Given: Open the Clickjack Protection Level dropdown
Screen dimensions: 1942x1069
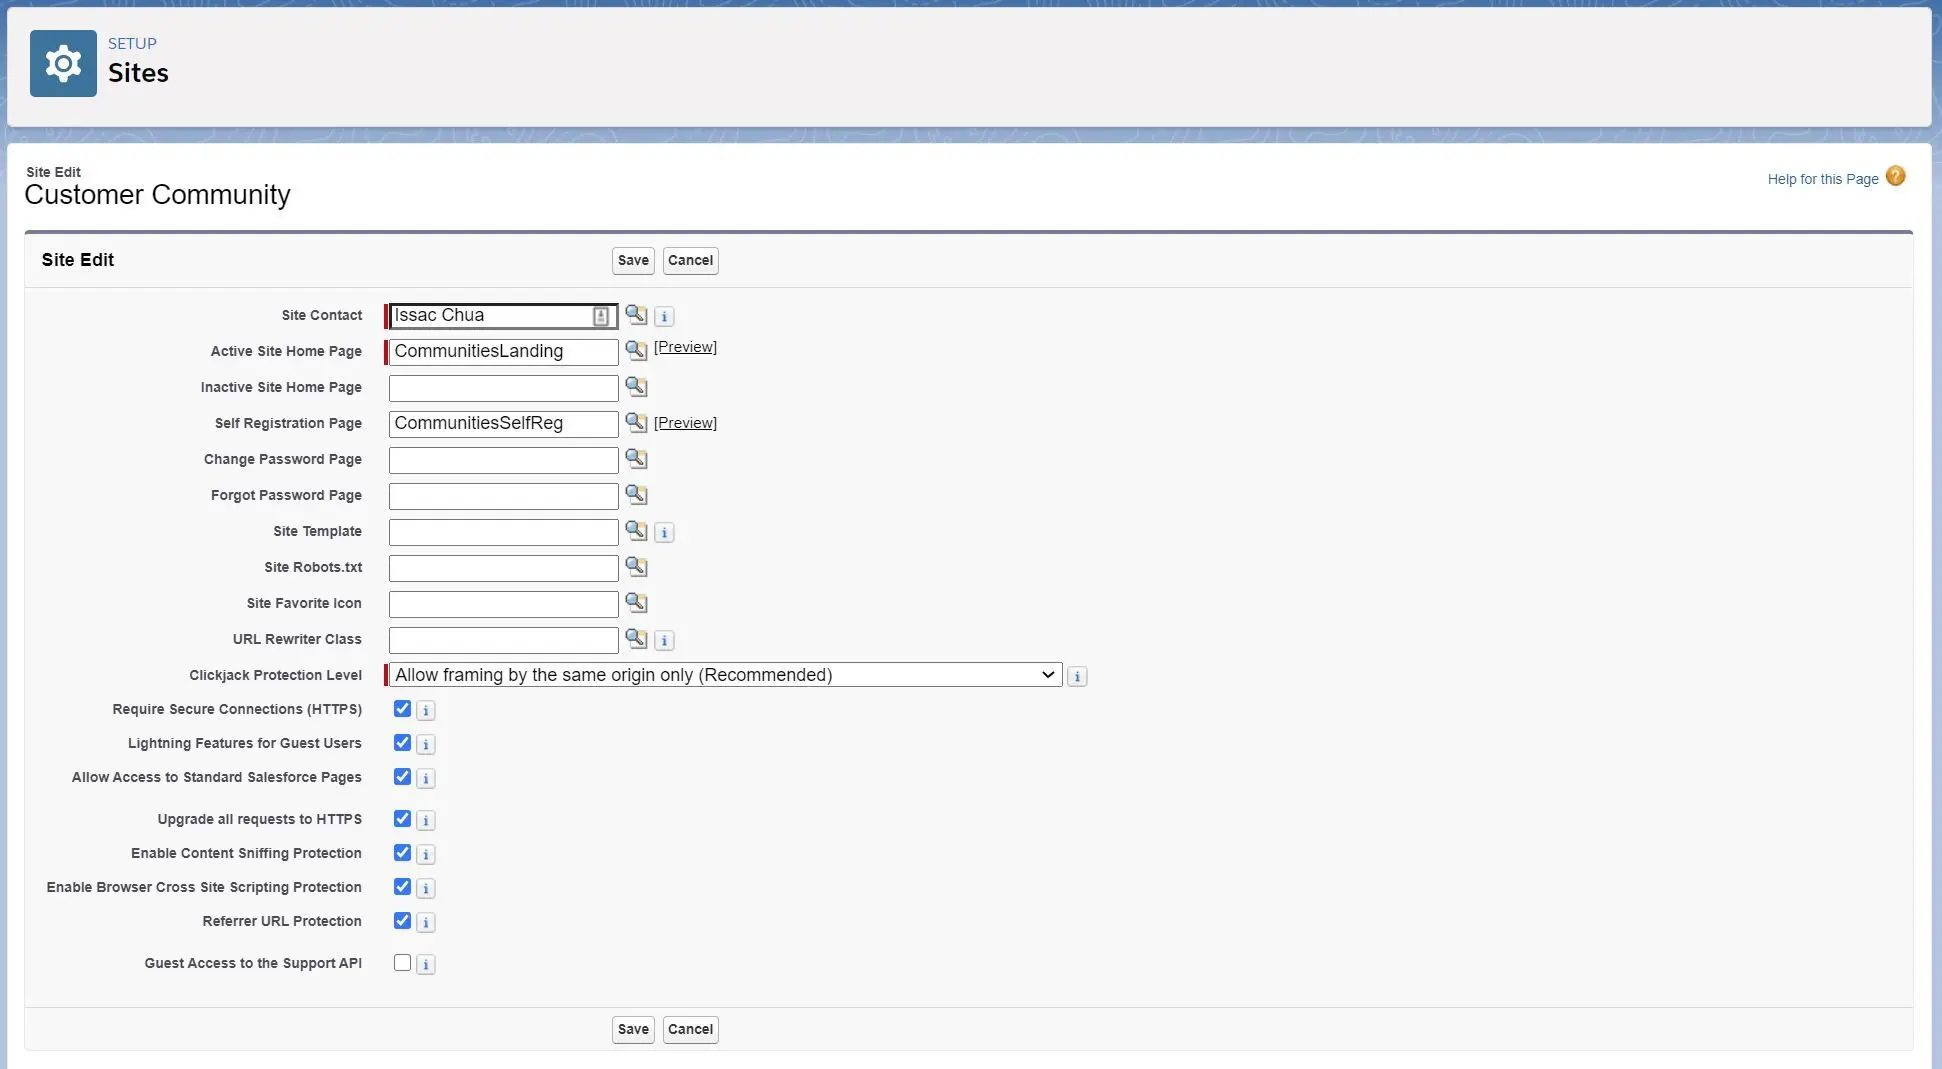Looking at the screenshot, I should click(725, 675).
